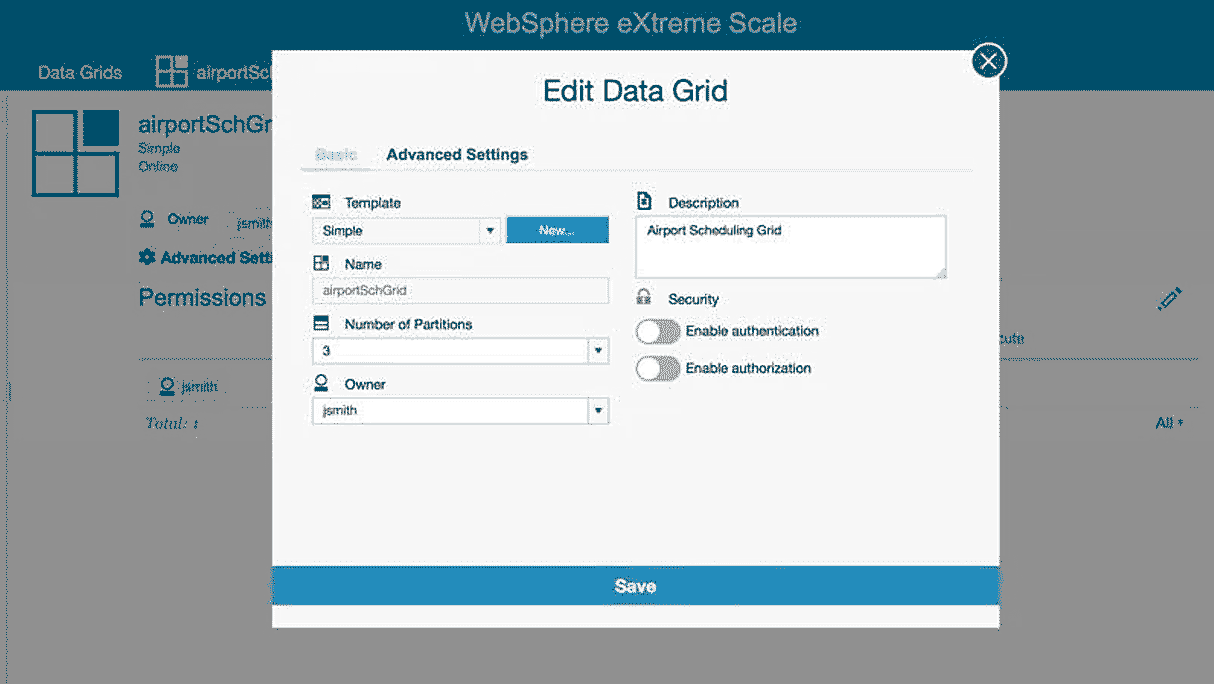Open the Template dropdown showing Simple
This screenshot has height=684, width=1214.
coord(406,230)
